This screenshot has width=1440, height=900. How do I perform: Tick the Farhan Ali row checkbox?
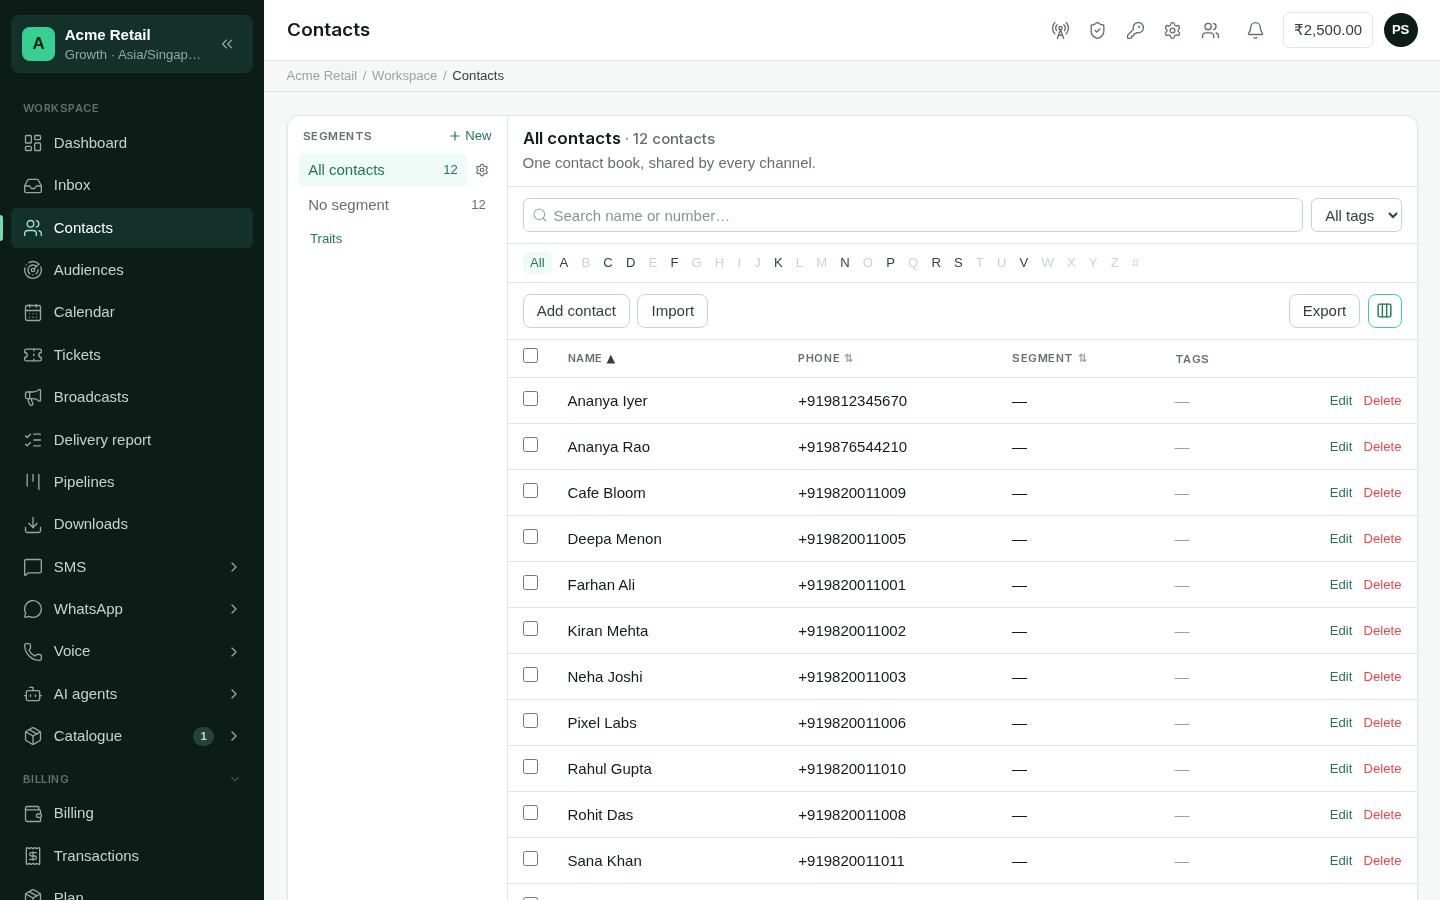[x=530, y=583]
